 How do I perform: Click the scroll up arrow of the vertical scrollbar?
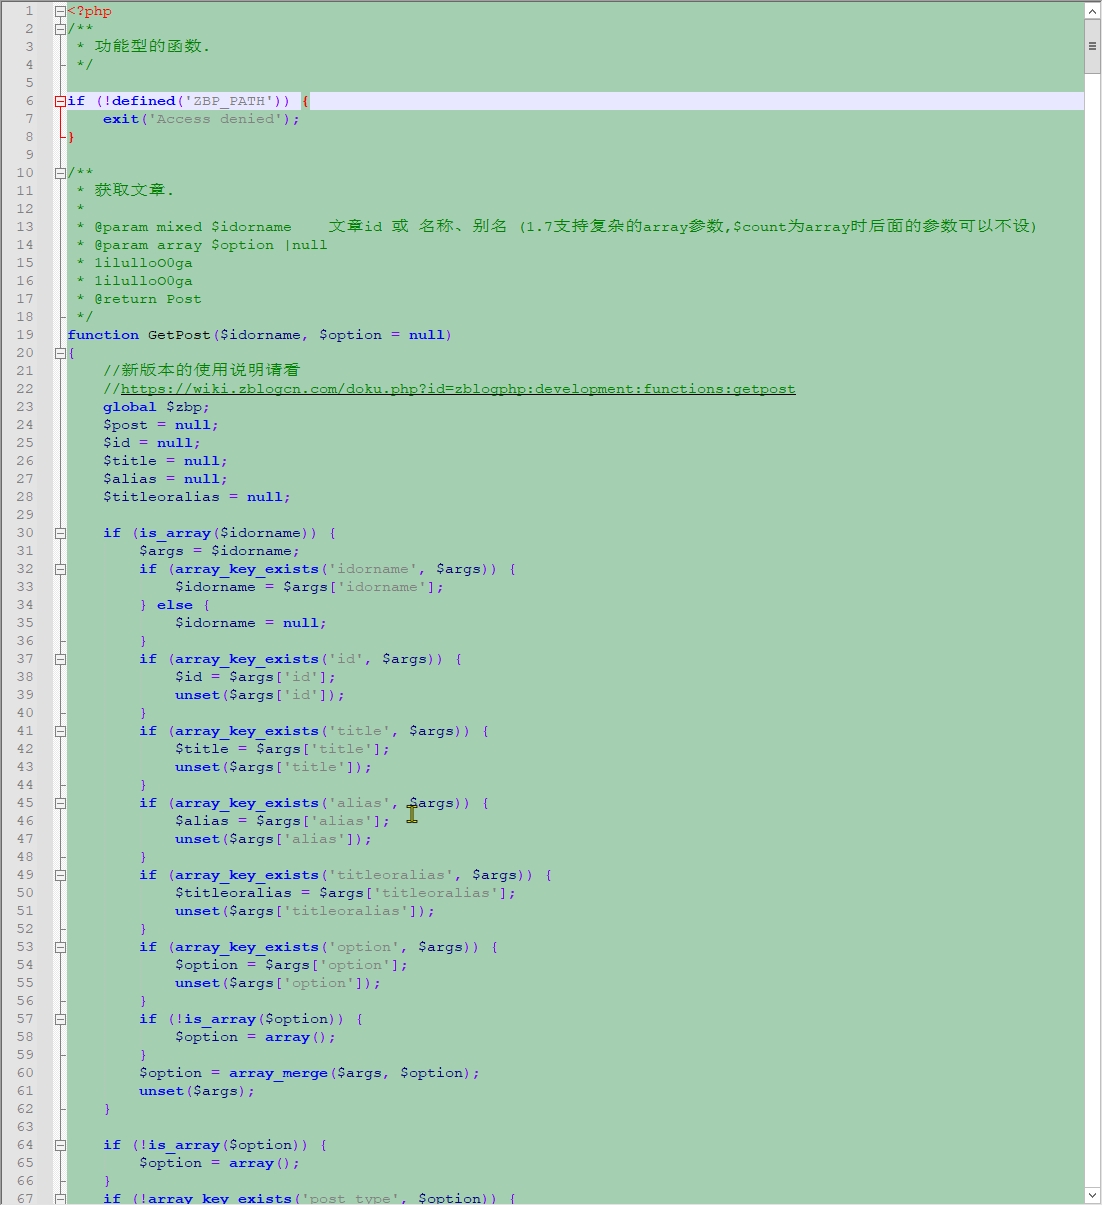(x=1092, y=11)
